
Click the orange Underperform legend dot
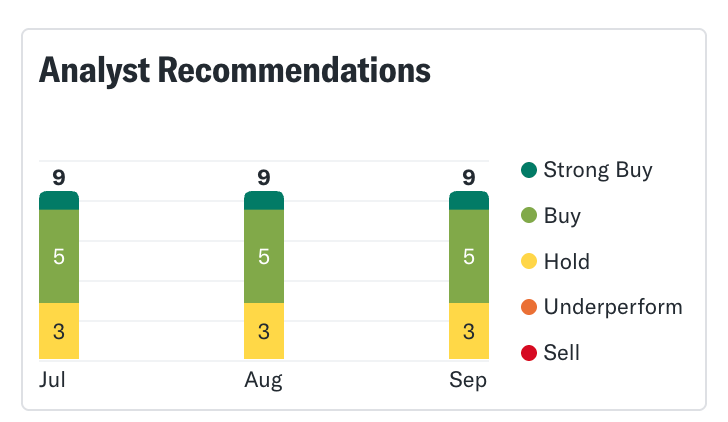coord(529,307)
